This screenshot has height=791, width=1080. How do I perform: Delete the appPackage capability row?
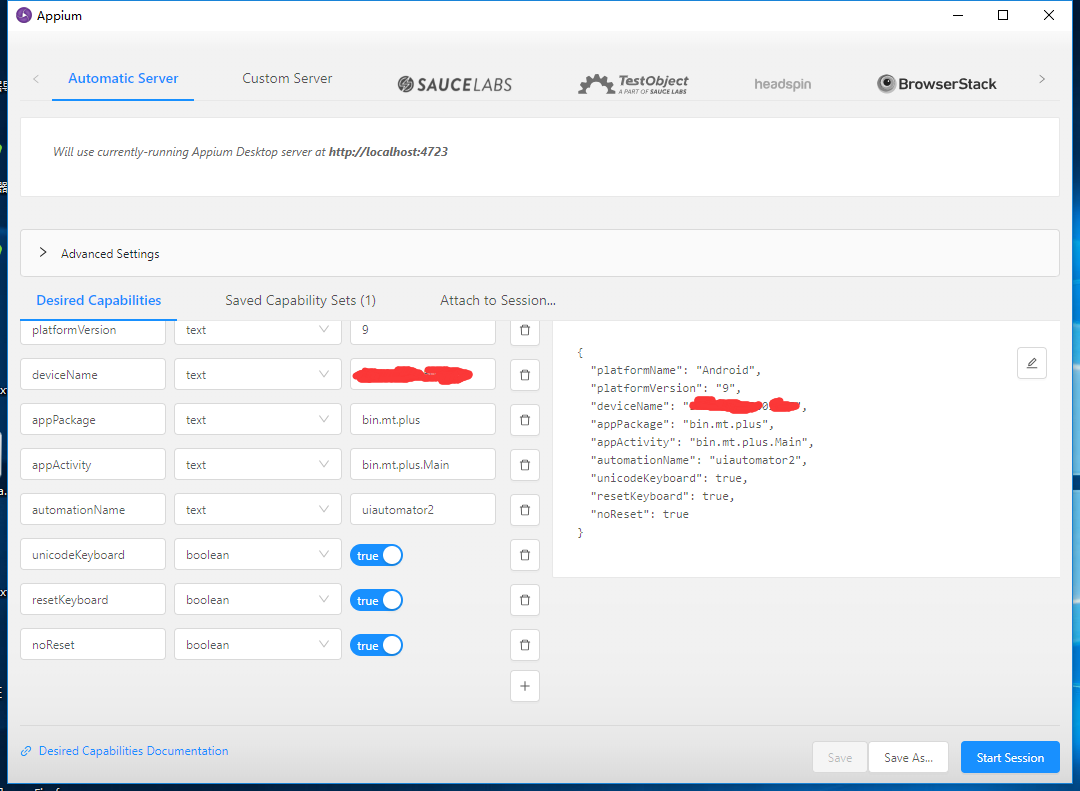click(x=524, y=420)
